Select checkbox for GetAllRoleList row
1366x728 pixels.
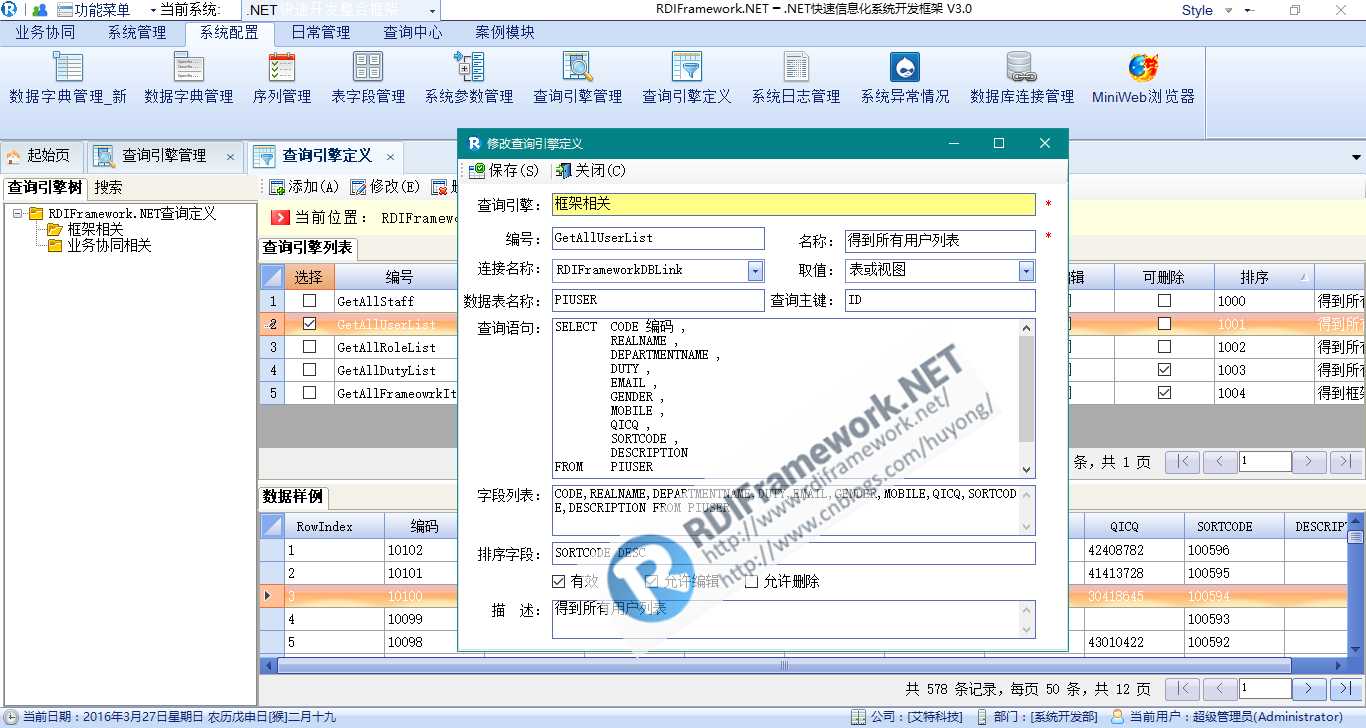coord(309,347)
